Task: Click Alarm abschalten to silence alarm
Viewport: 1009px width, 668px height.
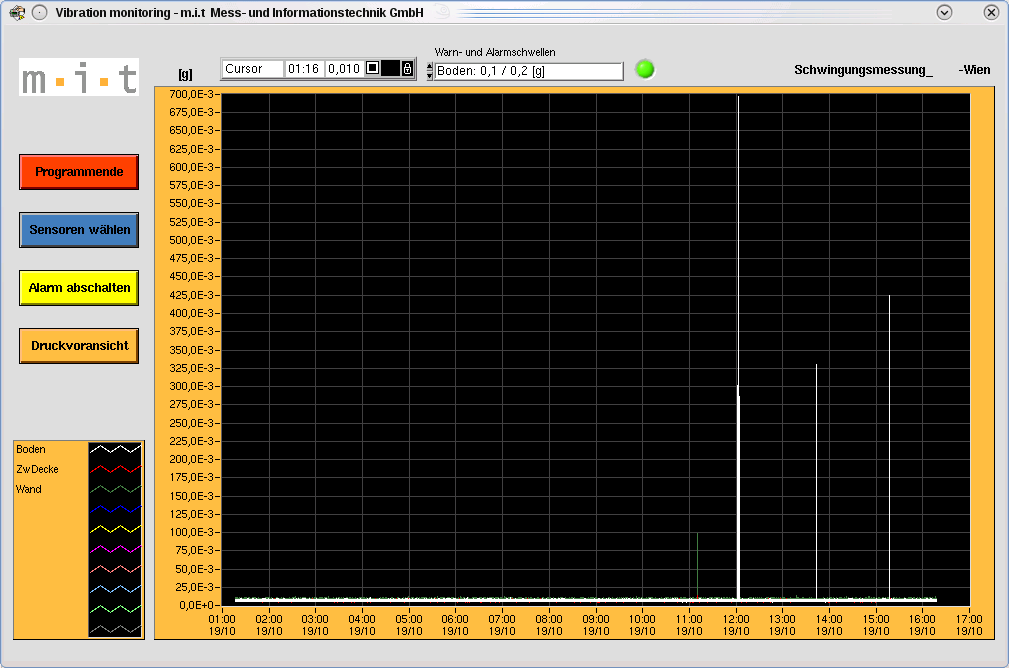Action: coord(79,288)
